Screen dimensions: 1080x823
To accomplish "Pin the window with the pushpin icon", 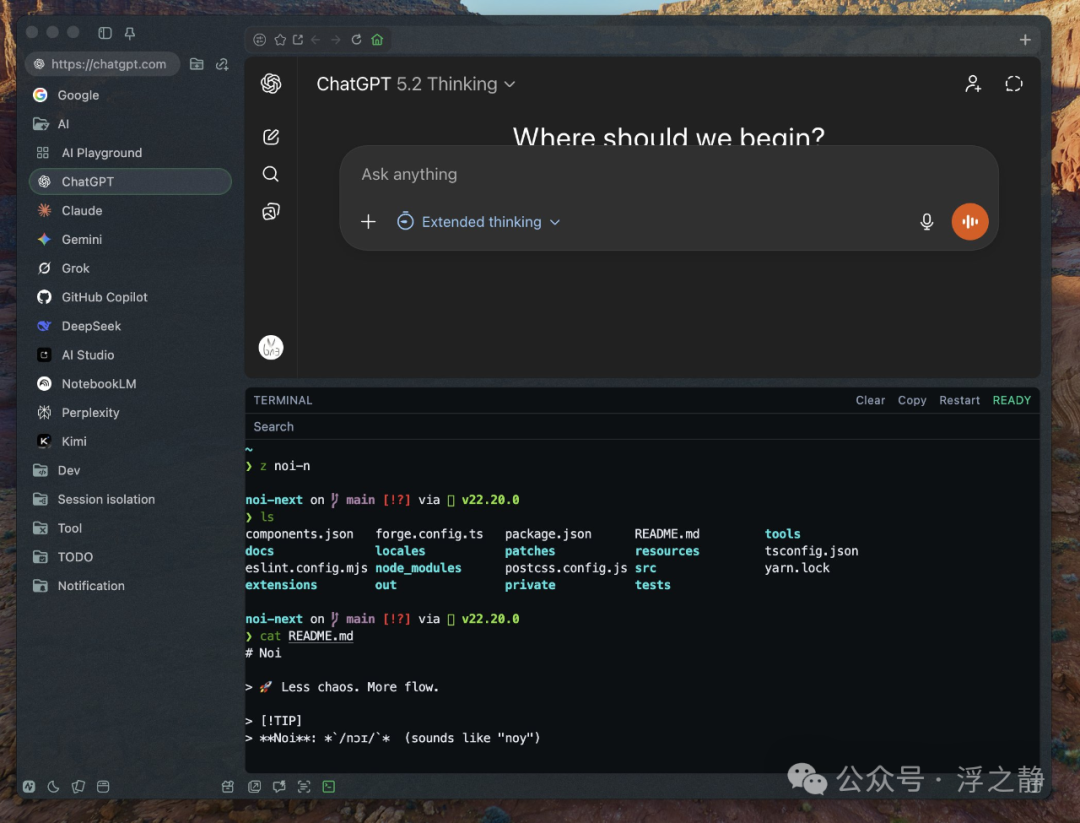I will pos(129,33).
